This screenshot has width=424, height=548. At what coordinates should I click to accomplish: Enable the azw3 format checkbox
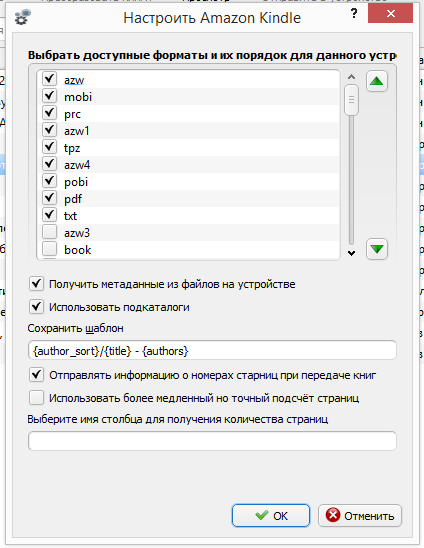click(49, 232)
